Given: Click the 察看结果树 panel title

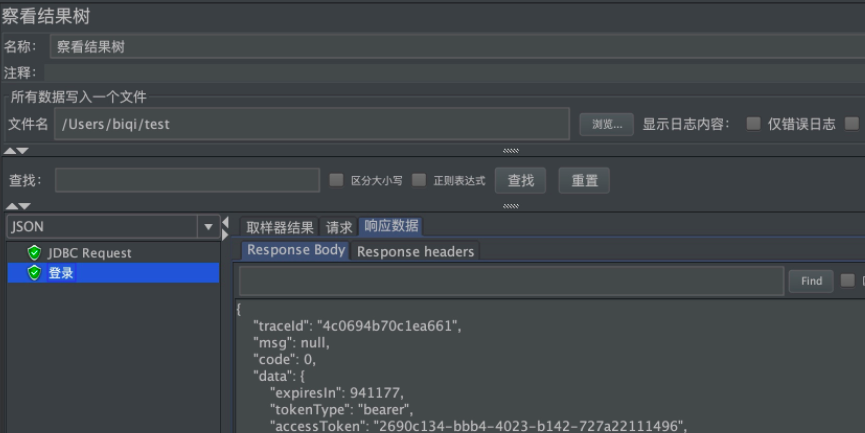Looking at the screenshot, I should [45, 16].
